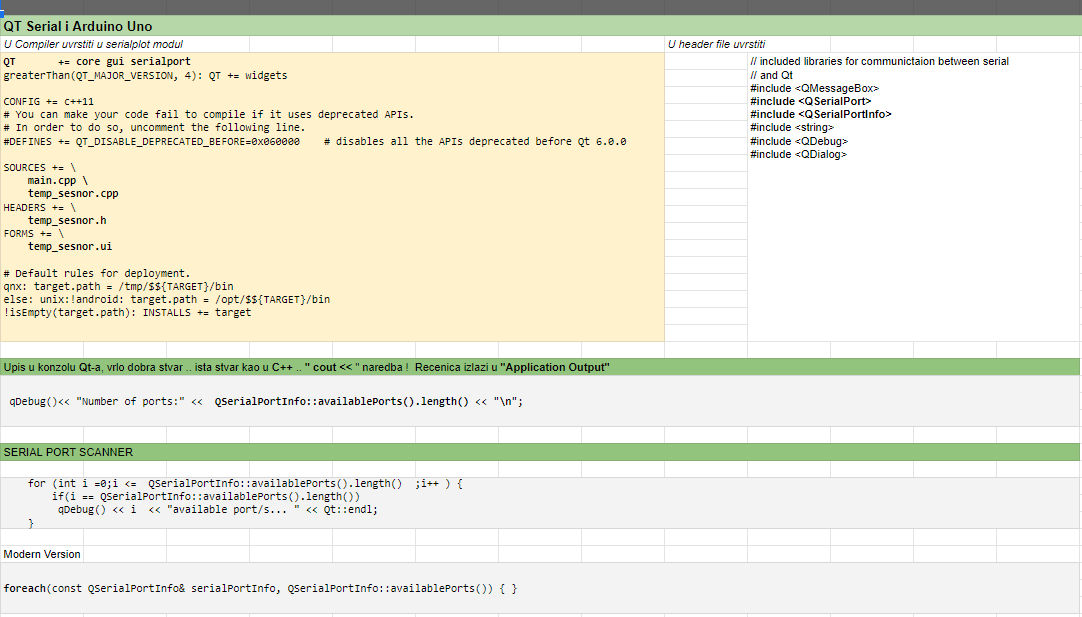Select the 'QT Serial i Arduino Uno' title cell
Screen dimensions: 1082x617
click(x=540, y=26)
